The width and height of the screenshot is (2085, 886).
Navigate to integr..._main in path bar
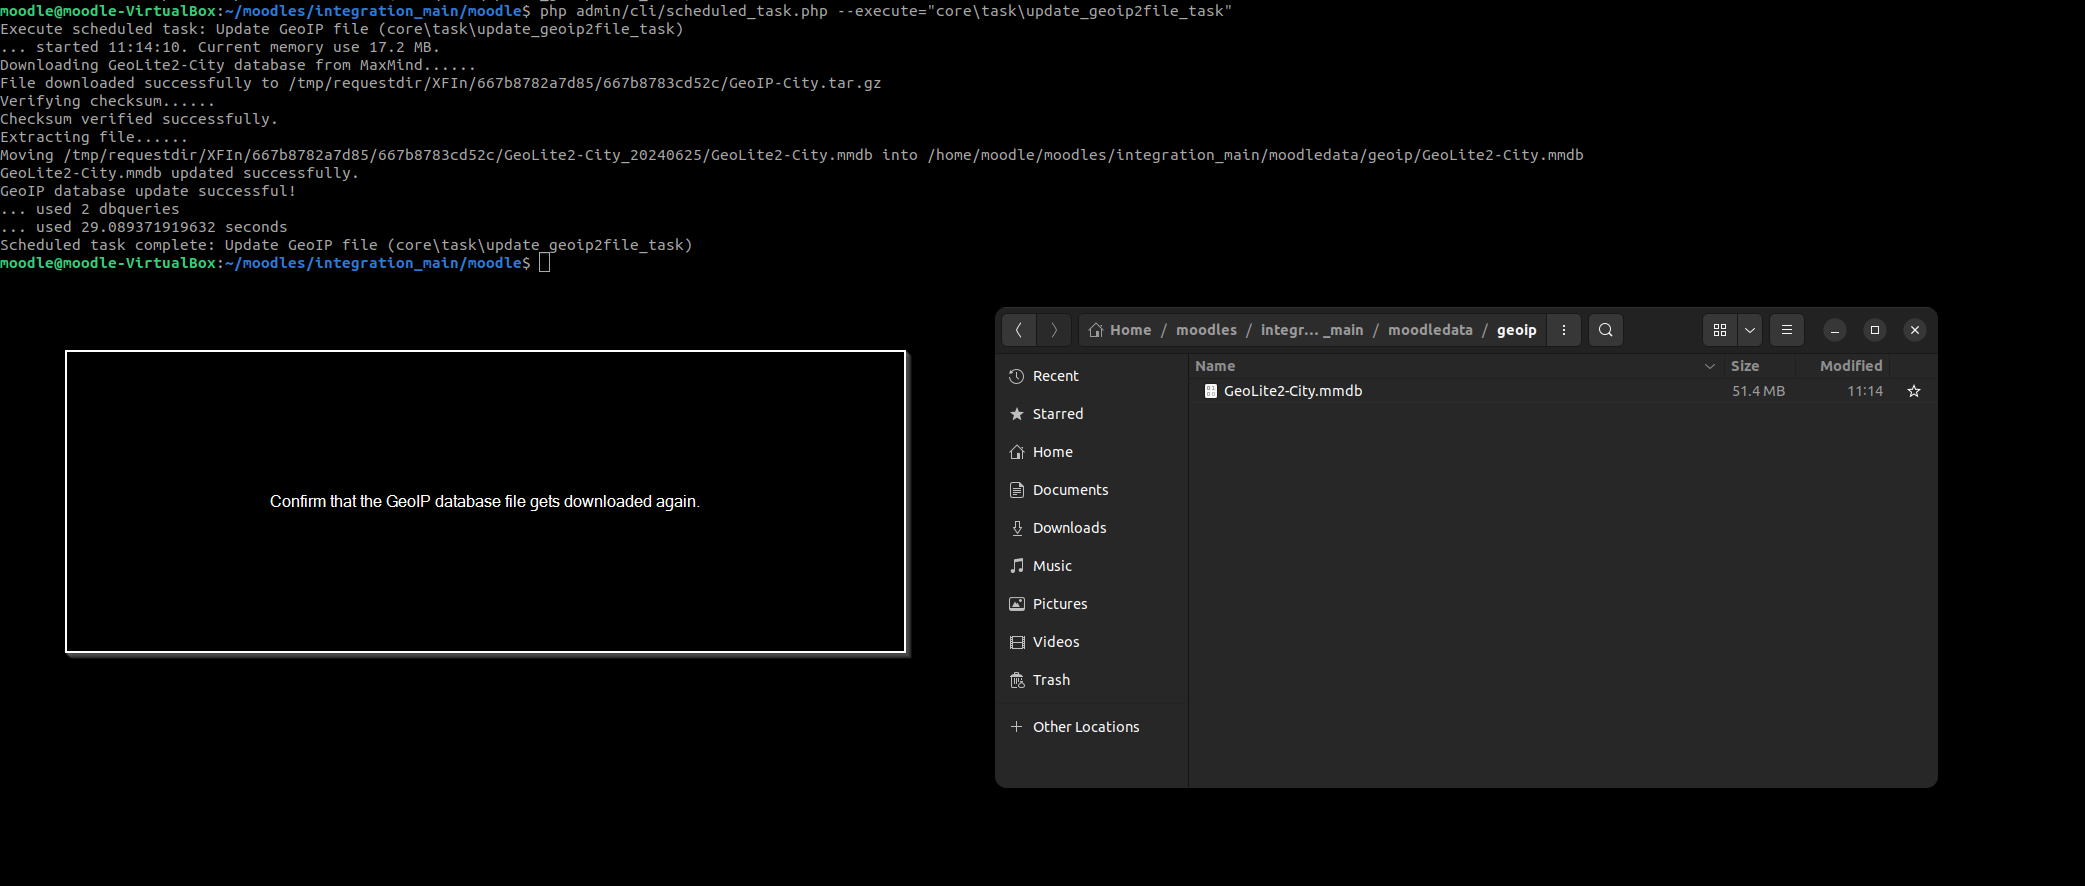[1312, 330]
